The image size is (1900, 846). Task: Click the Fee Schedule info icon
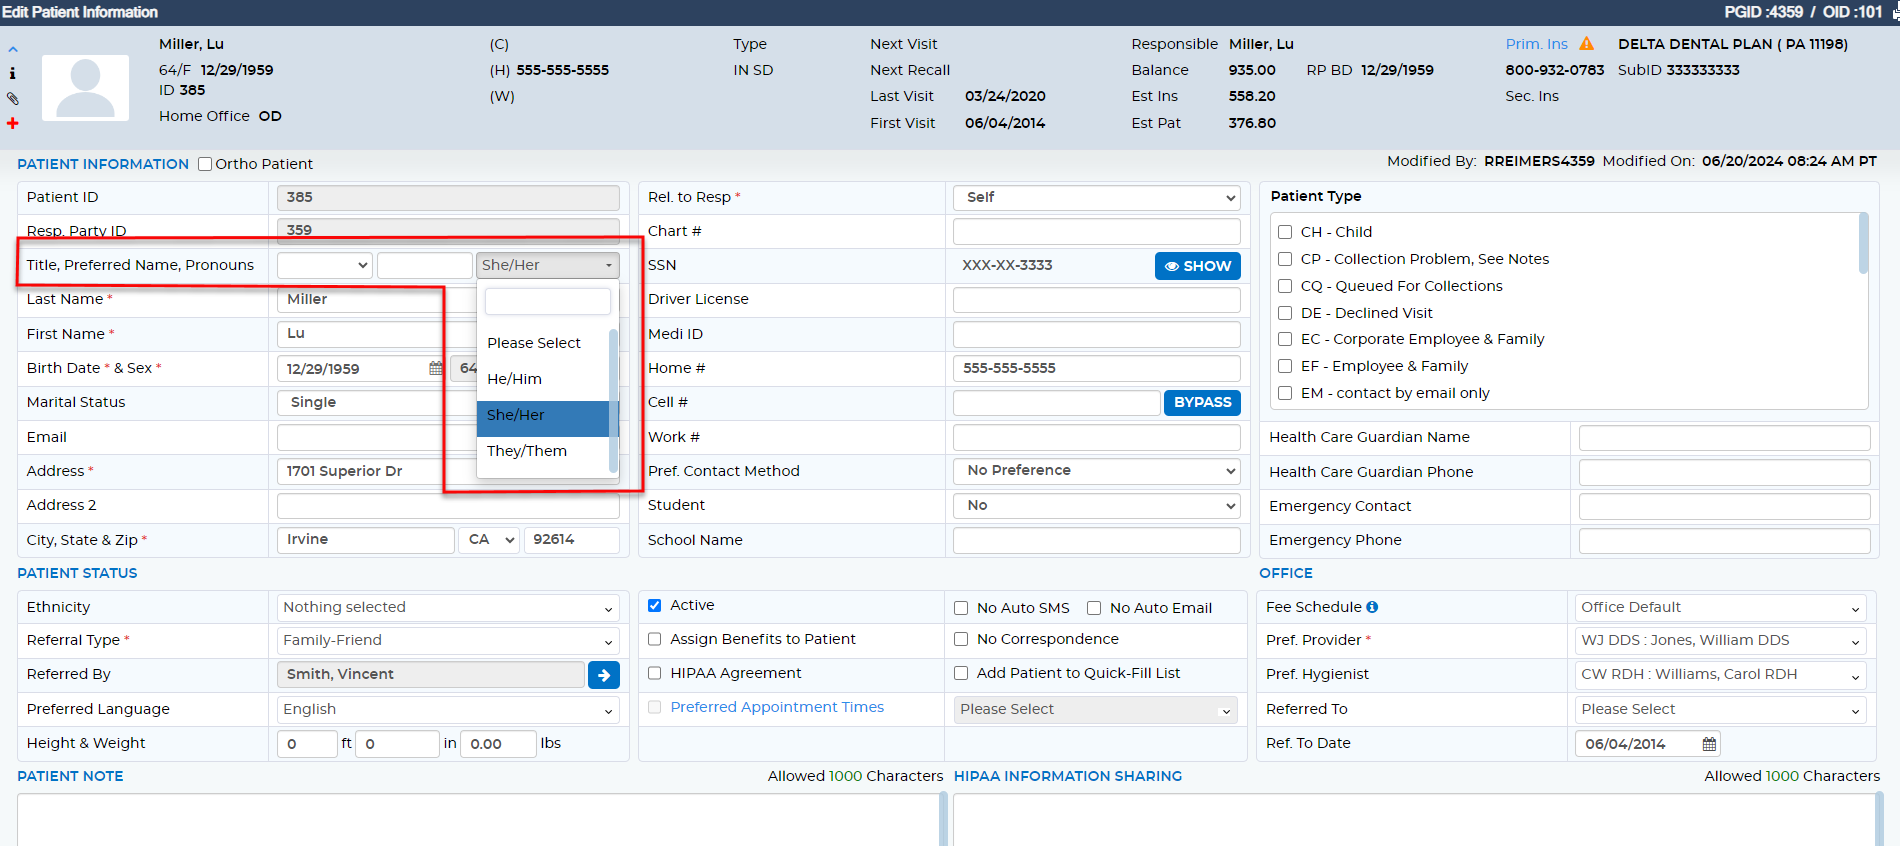[x=1372, y=607]
